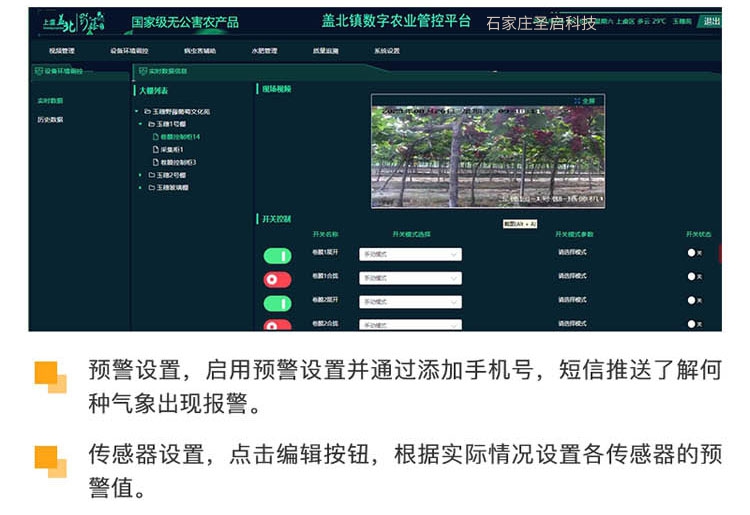Click the 卷膜控制柜3 document icon

coord(154,162)
